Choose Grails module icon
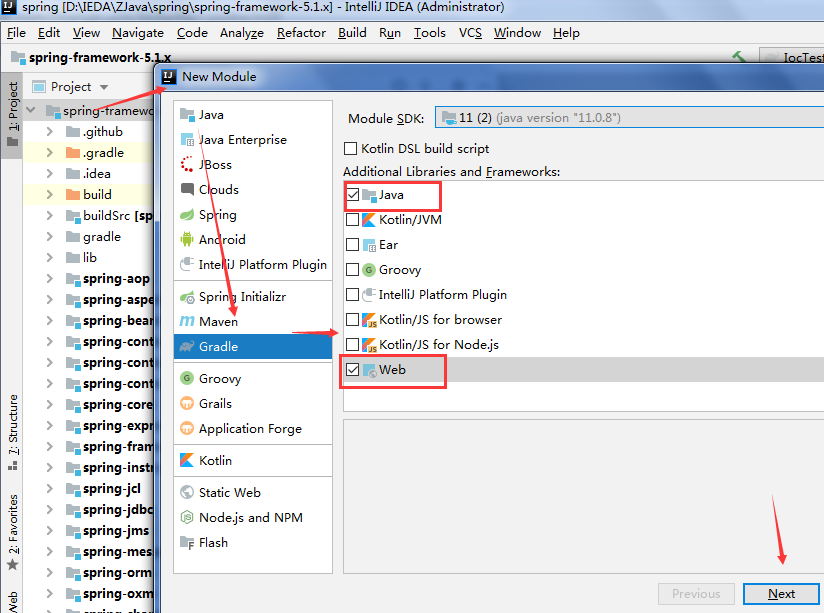The height and width of the screenshot is (613, 824). coord(187,404)
